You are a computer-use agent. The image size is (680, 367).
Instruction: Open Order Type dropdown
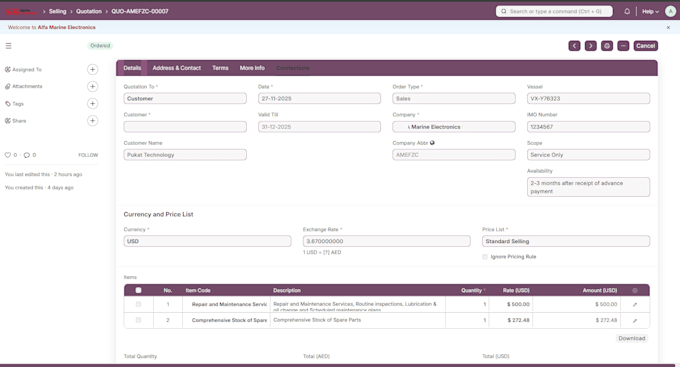(454, 98)
